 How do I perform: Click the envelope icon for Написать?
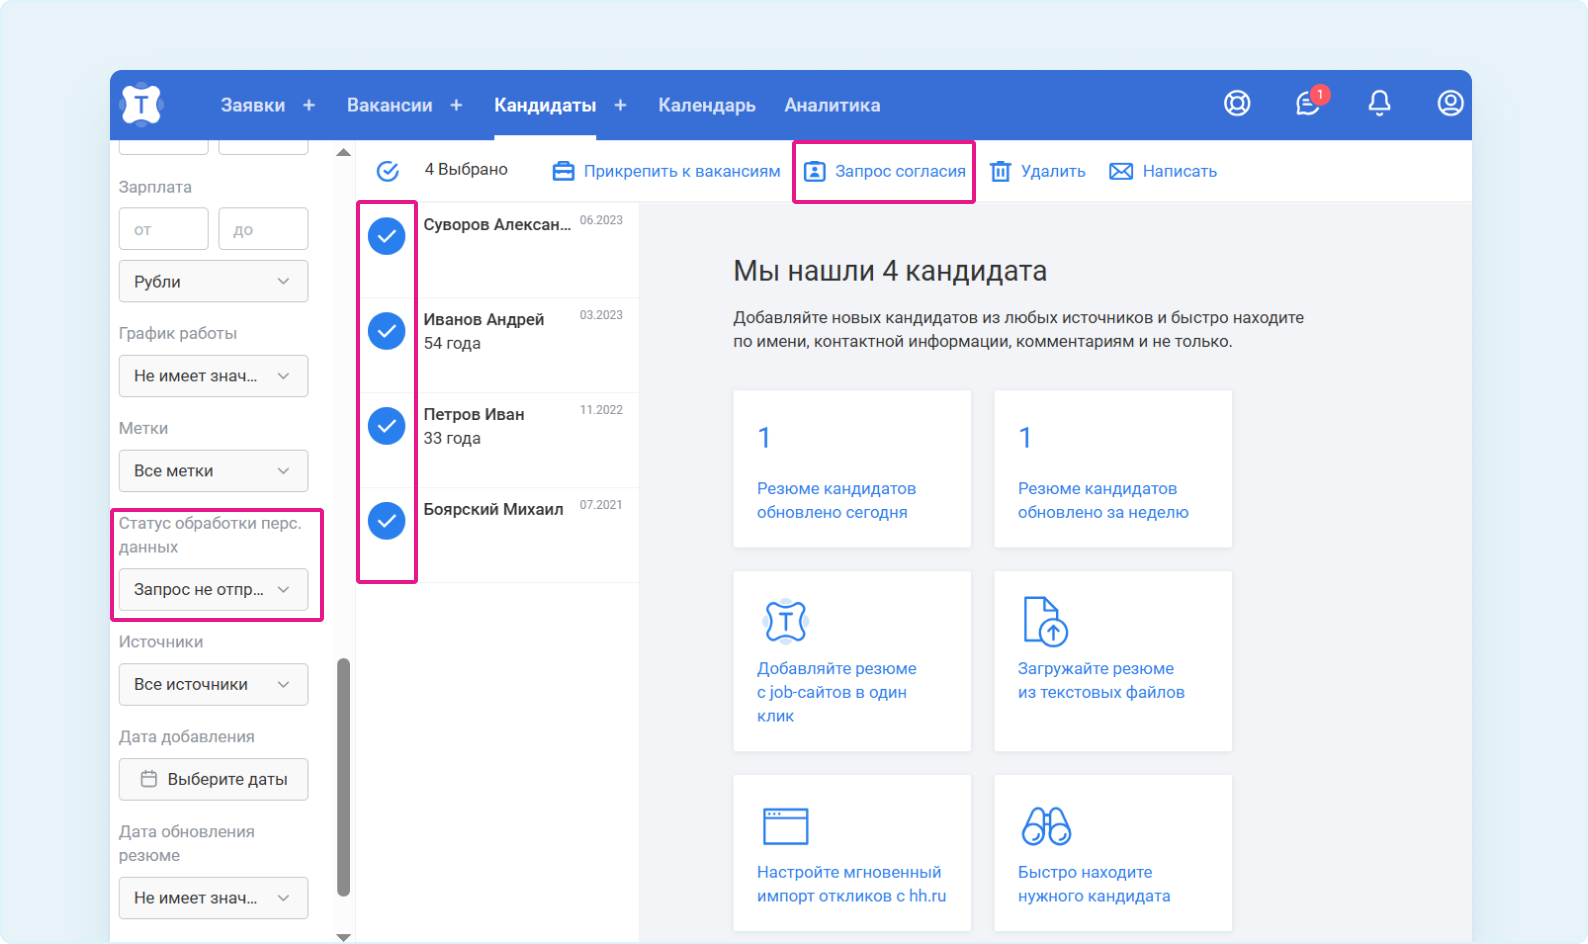point(1121,172)
